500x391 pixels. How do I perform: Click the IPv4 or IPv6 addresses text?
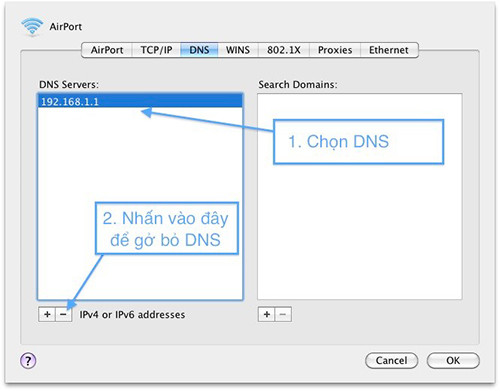[x=132, y=315]
